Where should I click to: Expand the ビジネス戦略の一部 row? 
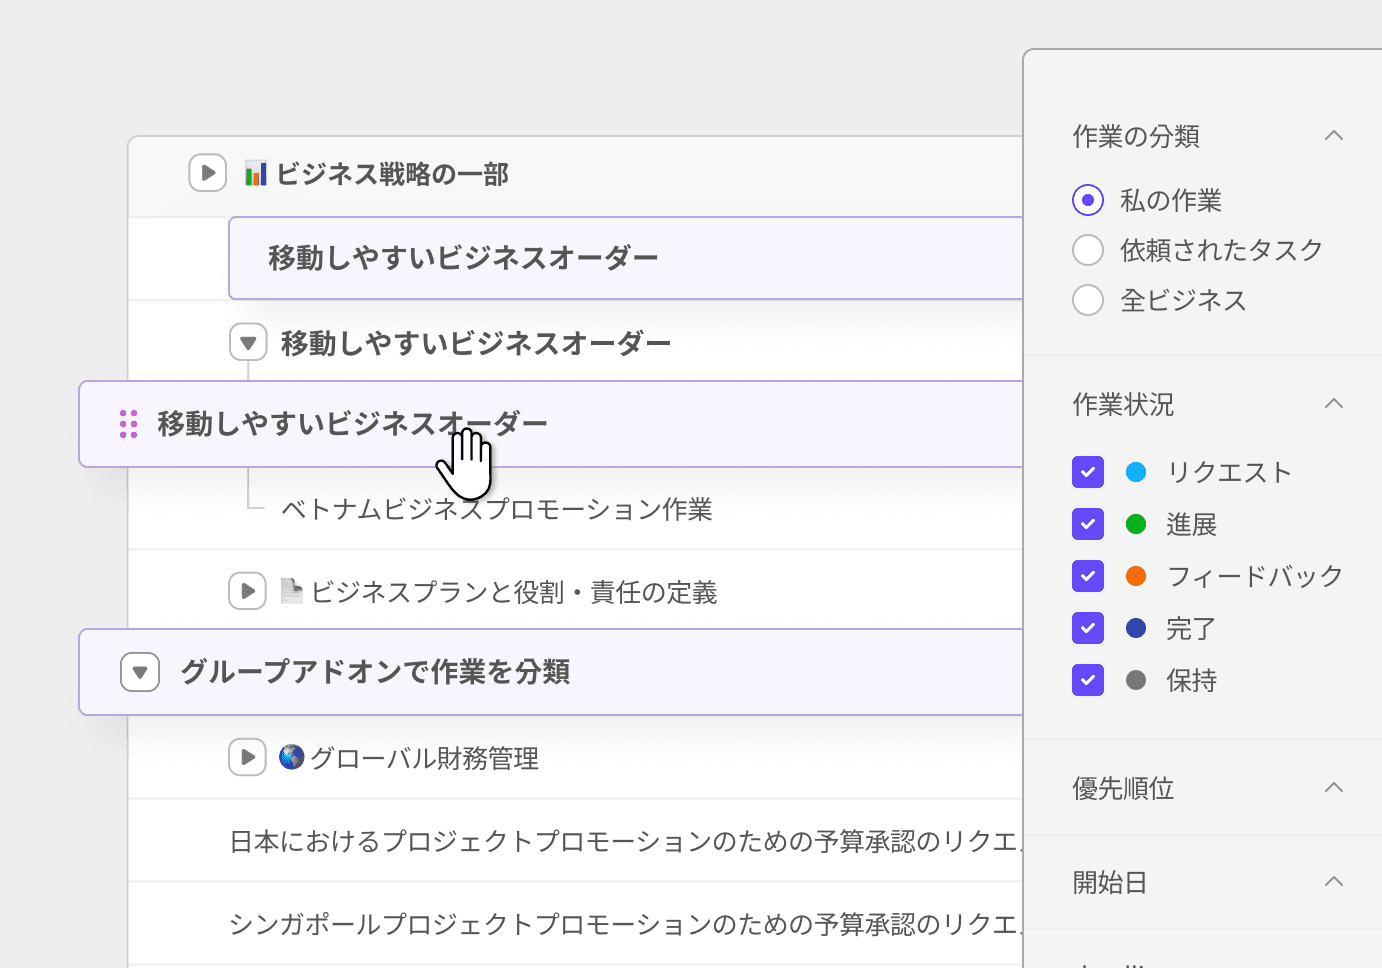click(207, 173)
